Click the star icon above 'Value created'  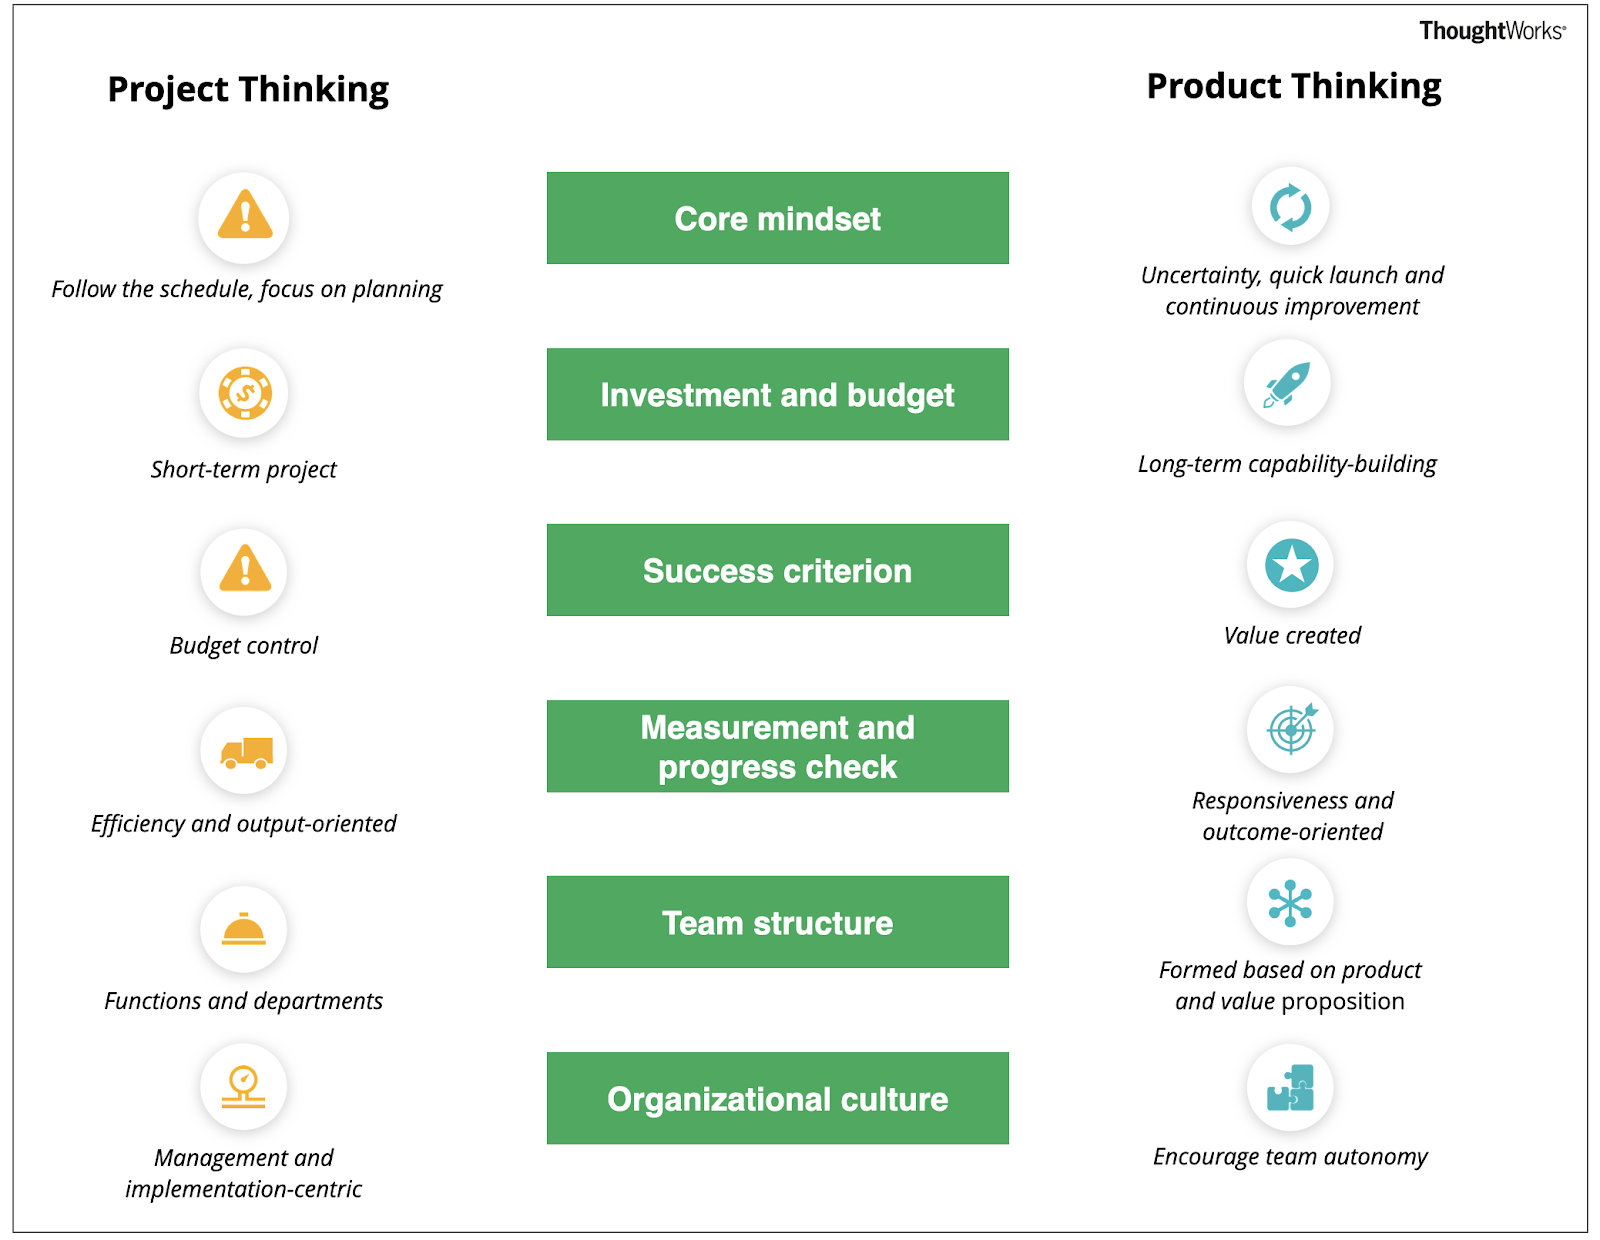coord(1291,565)
